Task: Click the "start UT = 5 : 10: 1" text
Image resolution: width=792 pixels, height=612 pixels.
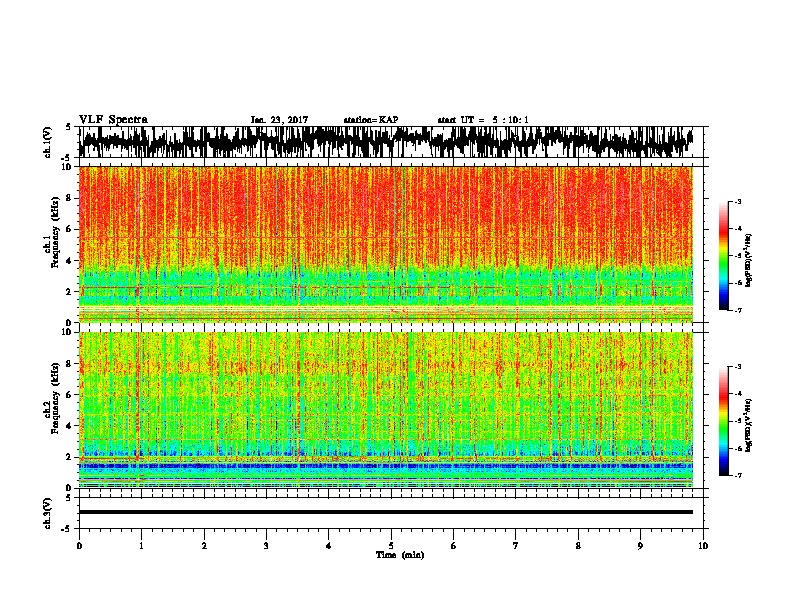Action: (483, 120)
